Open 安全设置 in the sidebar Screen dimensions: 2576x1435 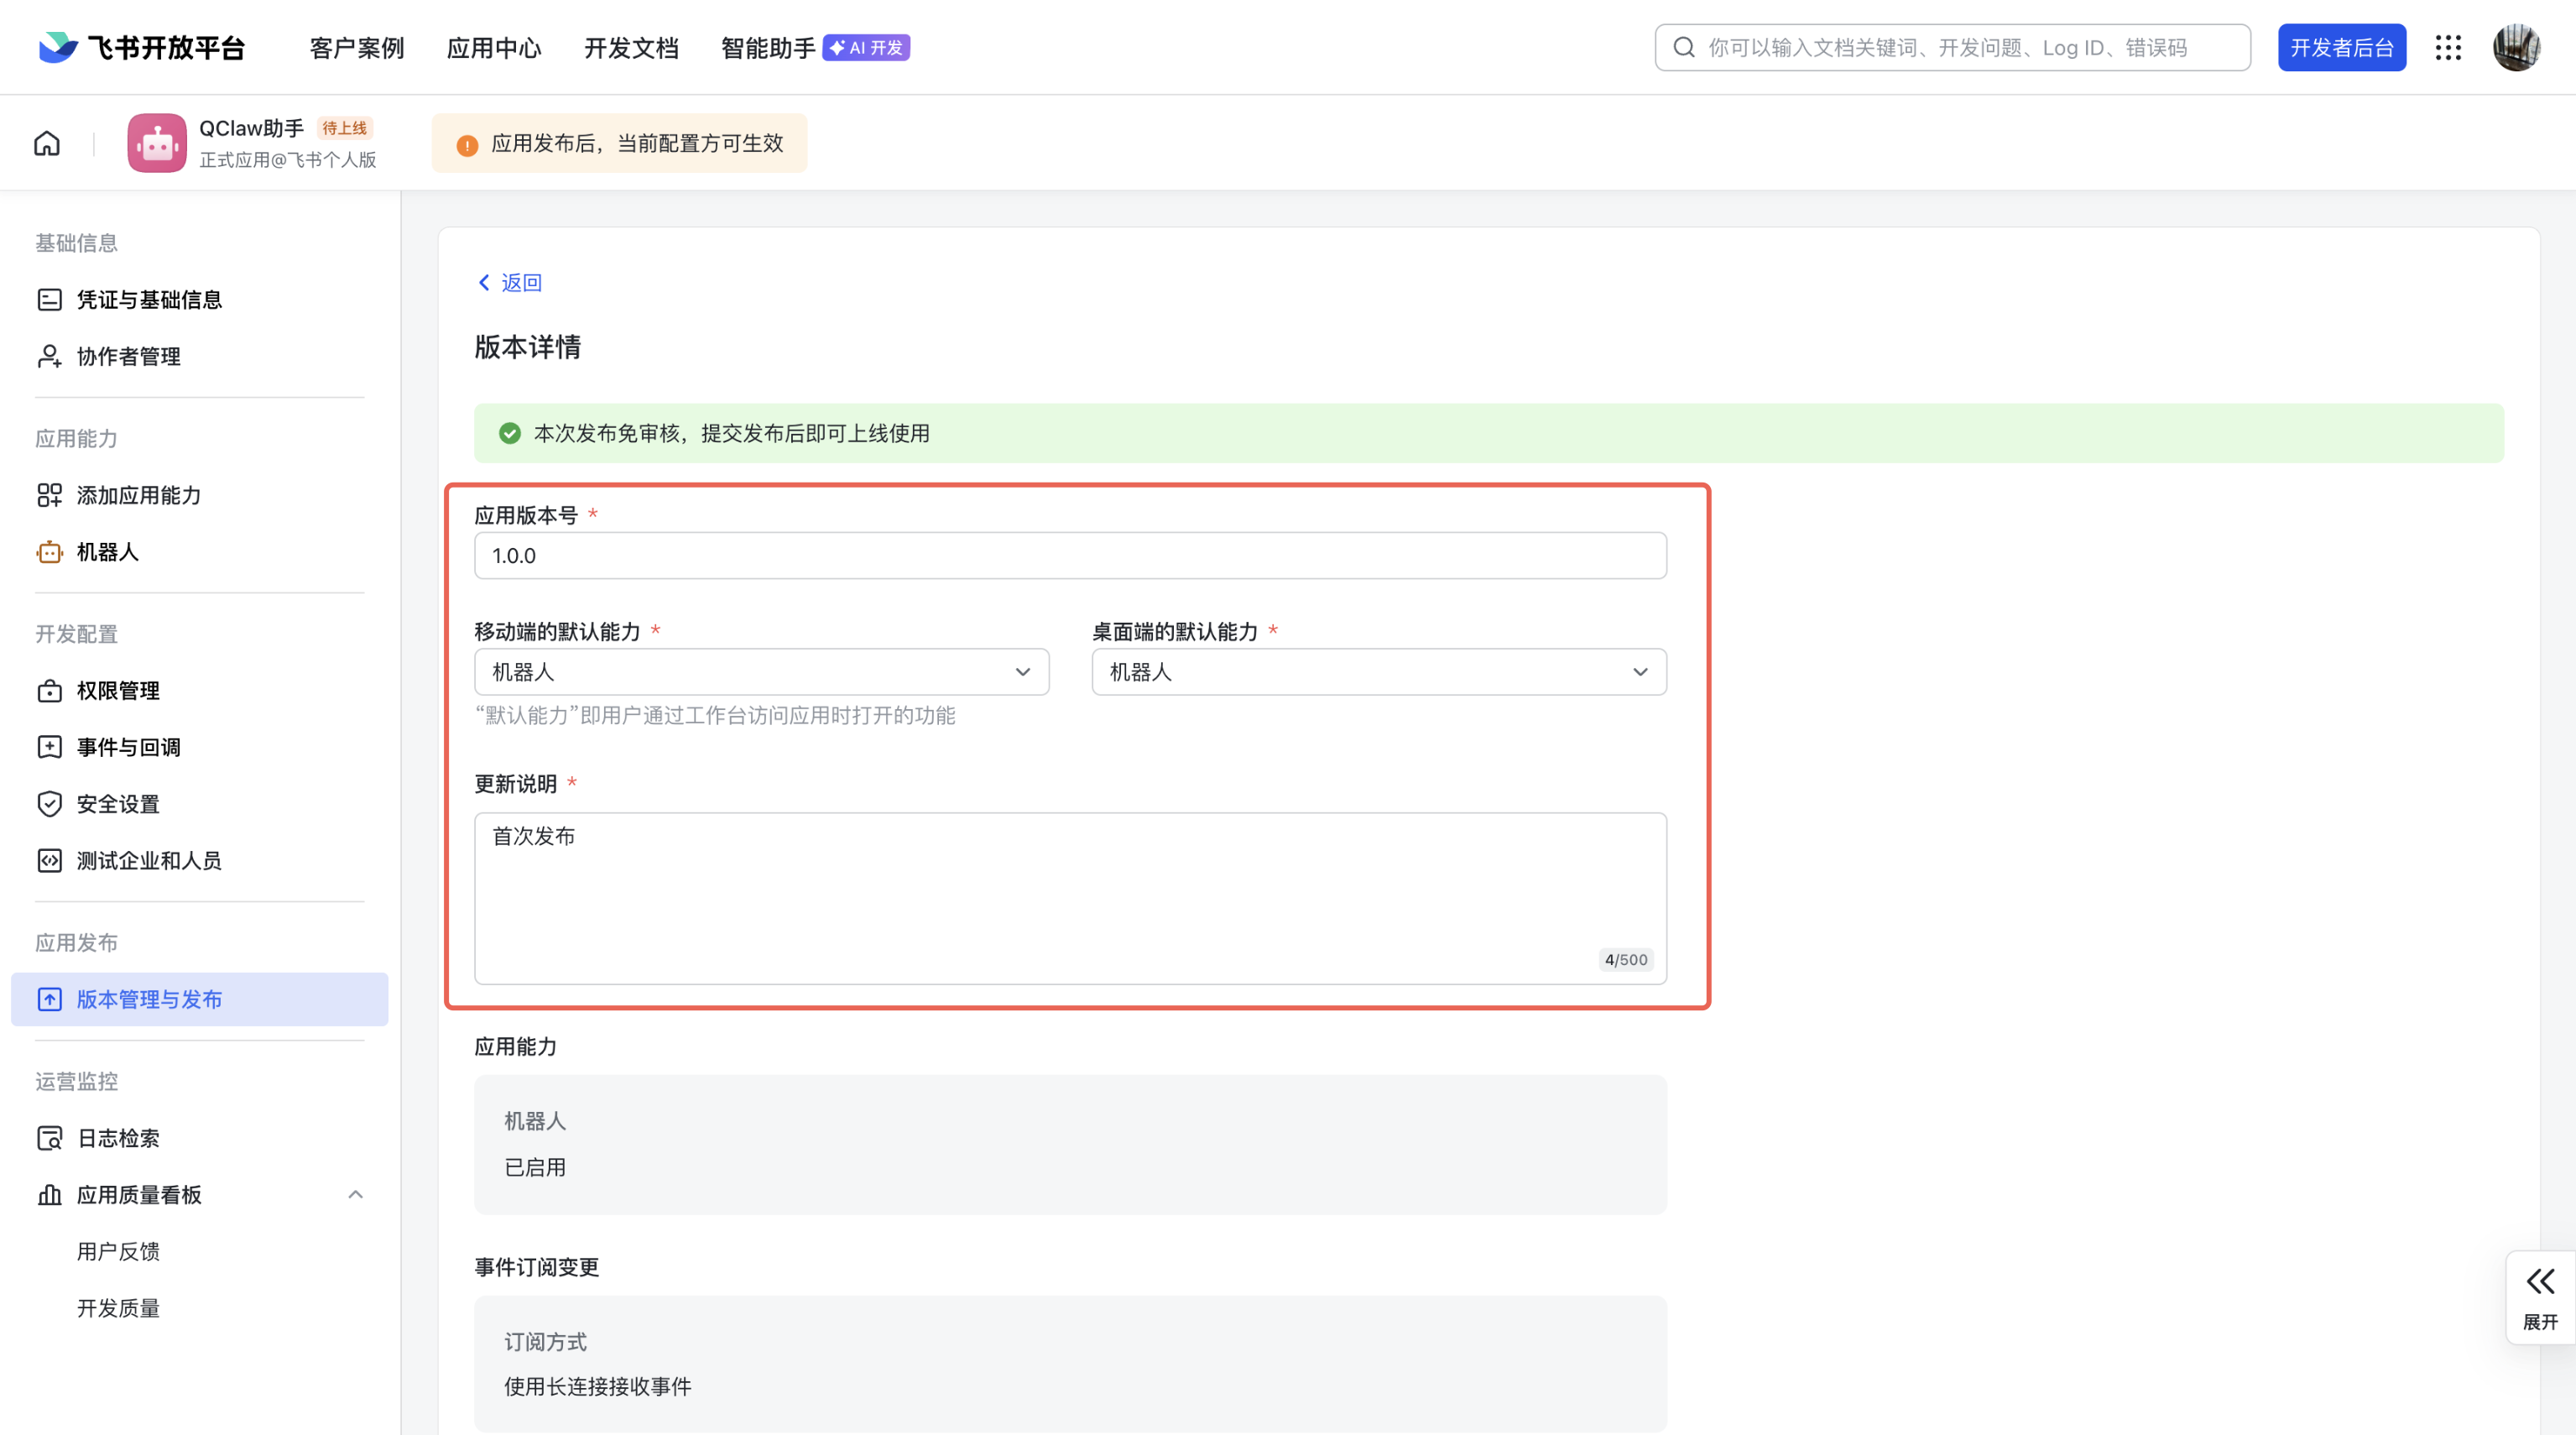118,804
